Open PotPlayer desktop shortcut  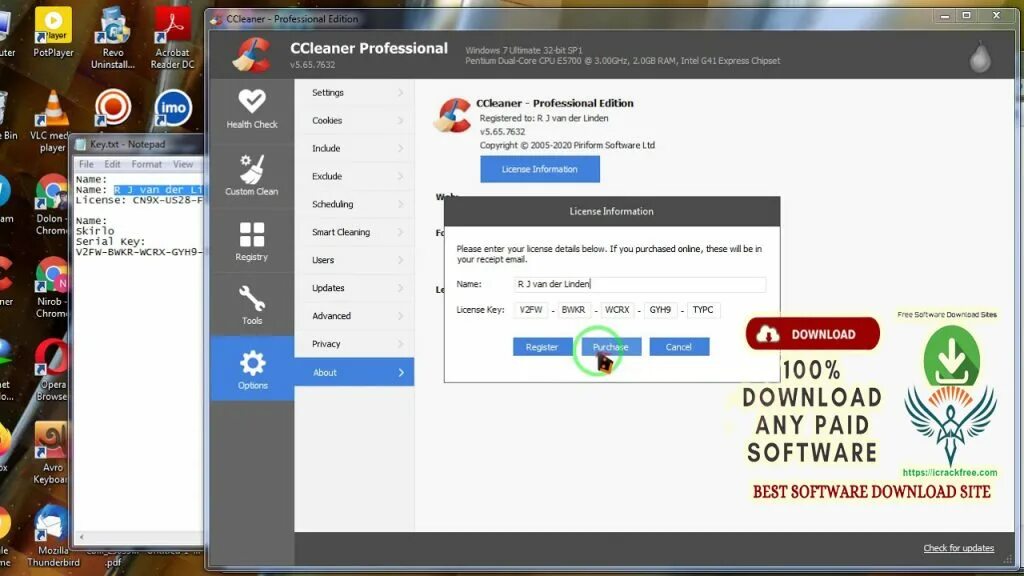pos(53,32)
